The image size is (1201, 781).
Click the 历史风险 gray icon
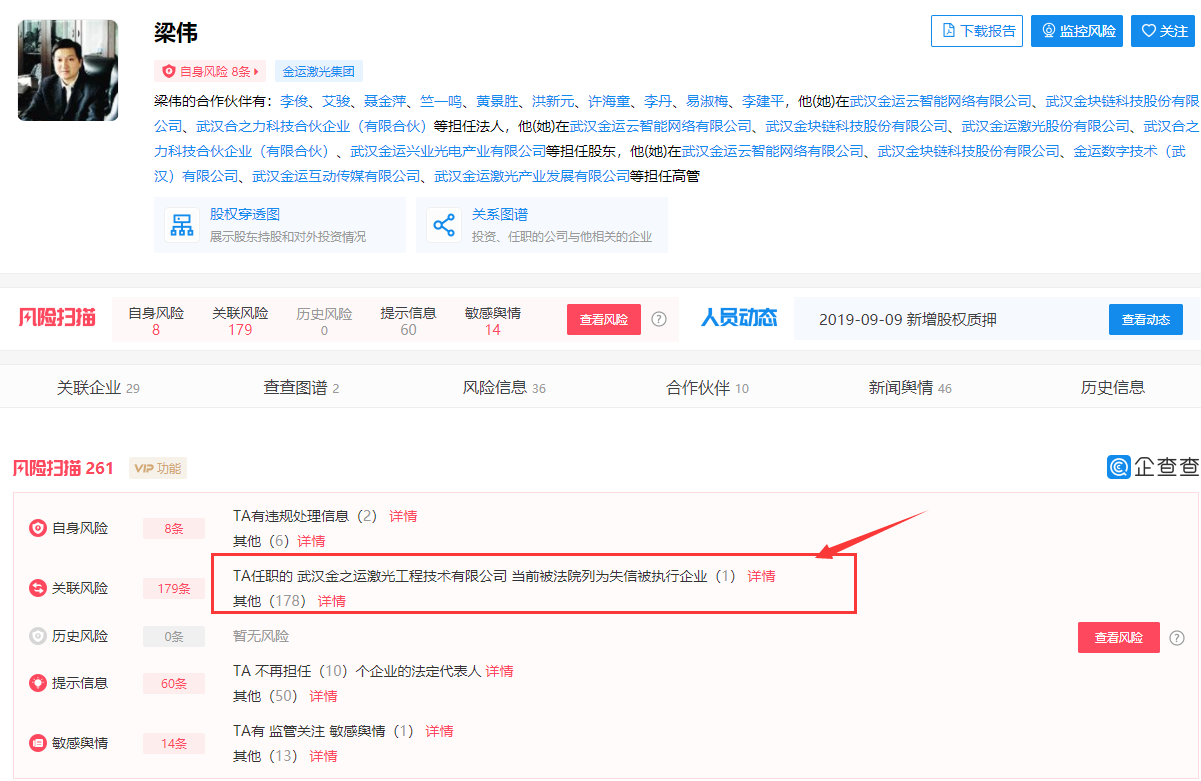[x=38, y=636]
